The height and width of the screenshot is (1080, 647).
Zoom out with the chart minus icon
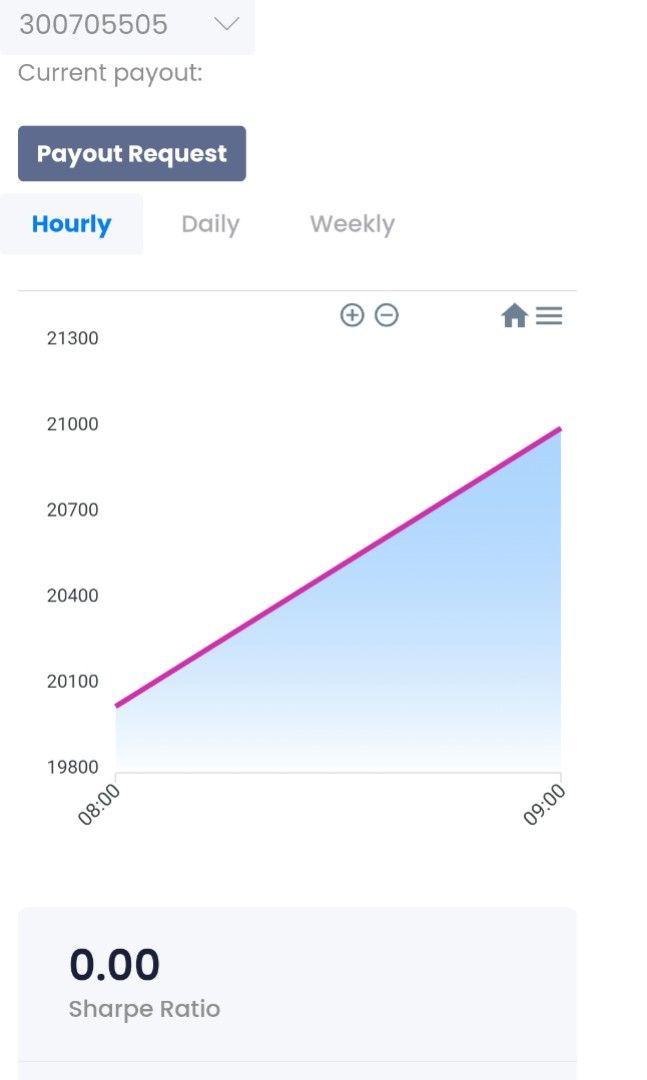click(x=387, y=315)
